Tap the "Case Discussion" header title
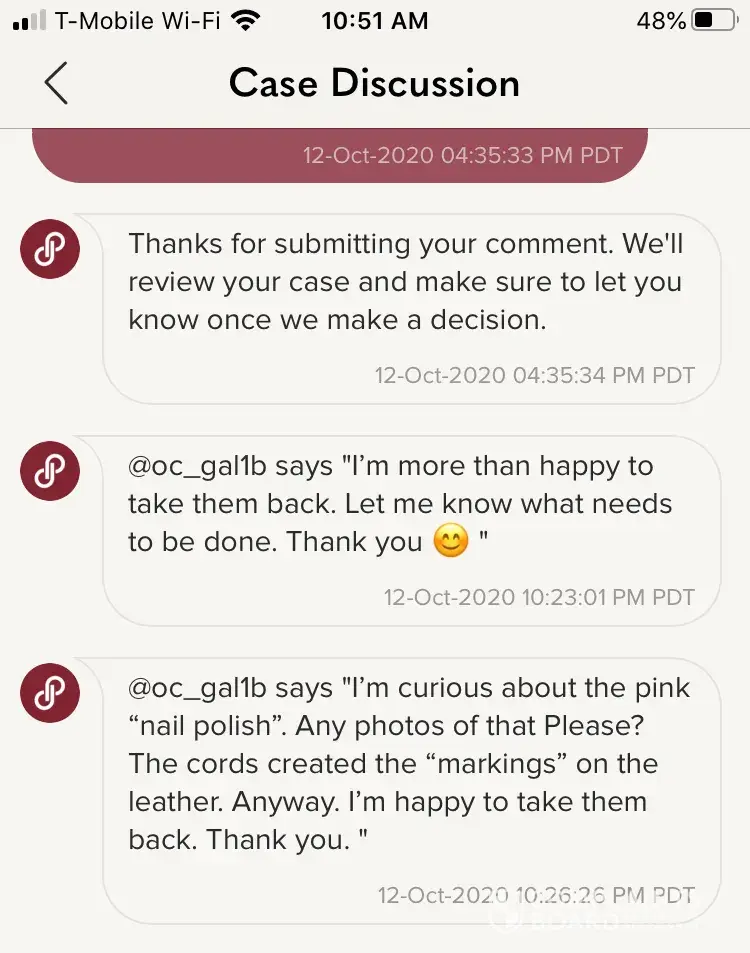The width and height of the screenshot is (750, 953). (x=374, y=83)
